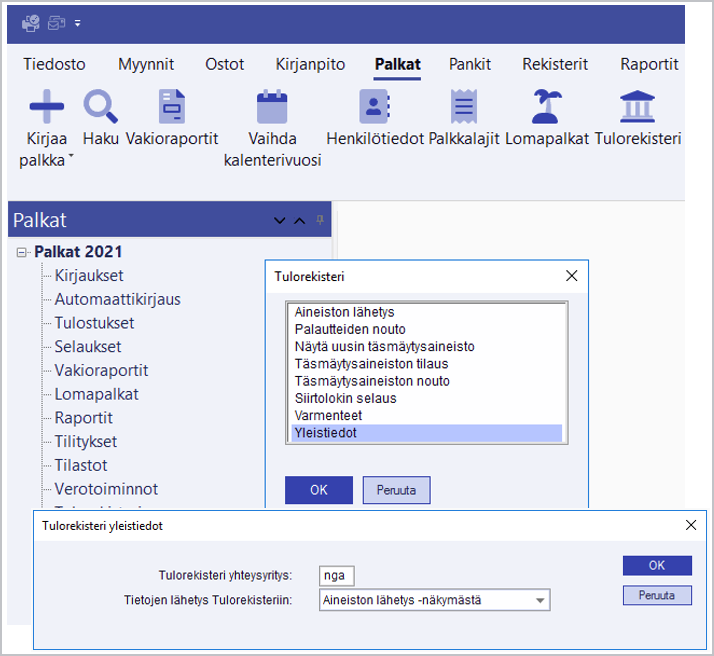Click the Palkat panel up chevron

click(x=299, y=221)
